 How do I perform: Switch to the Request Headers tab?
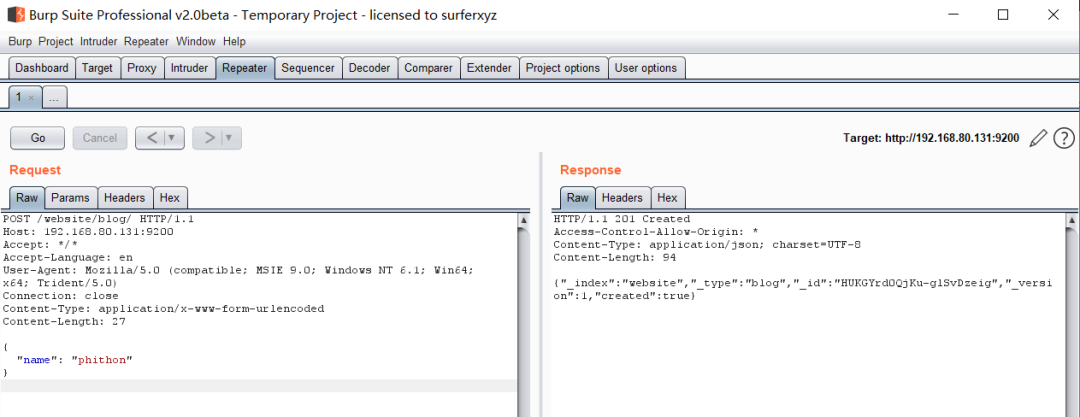[x=125, y=198]
